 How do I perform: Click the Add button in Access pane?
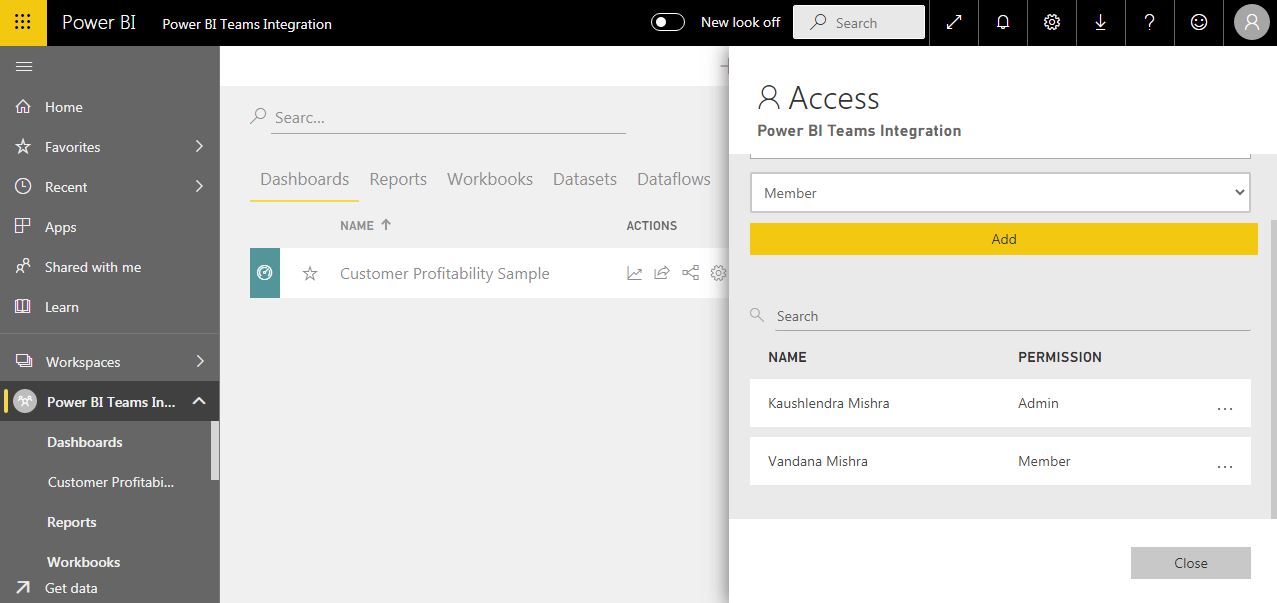pyautogui.click(x=1003, y=239)
